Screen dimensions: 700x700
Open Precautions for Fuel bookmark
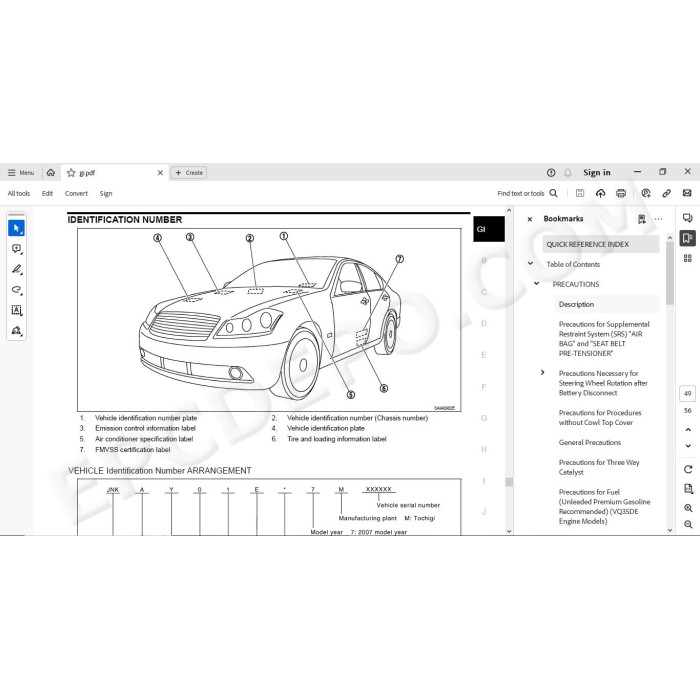604,506
